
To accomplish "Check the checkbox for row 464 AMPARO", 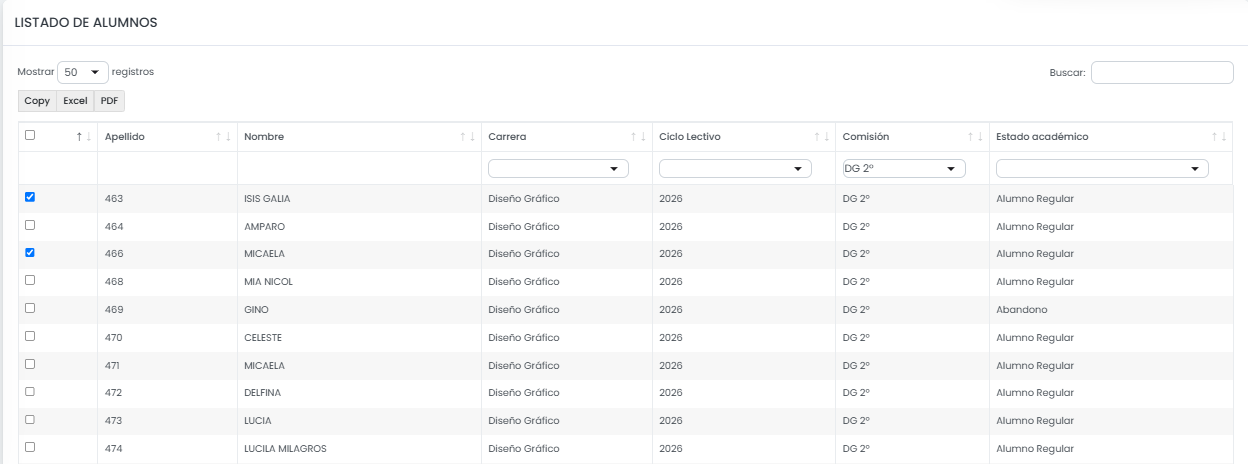I will pos(30,225).
